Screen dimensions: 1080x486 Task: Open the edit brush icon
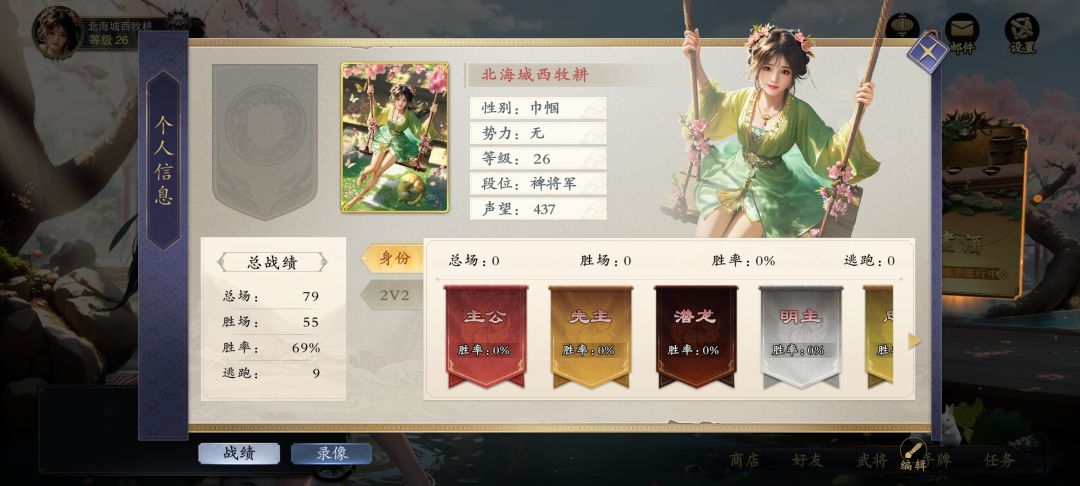913,451
